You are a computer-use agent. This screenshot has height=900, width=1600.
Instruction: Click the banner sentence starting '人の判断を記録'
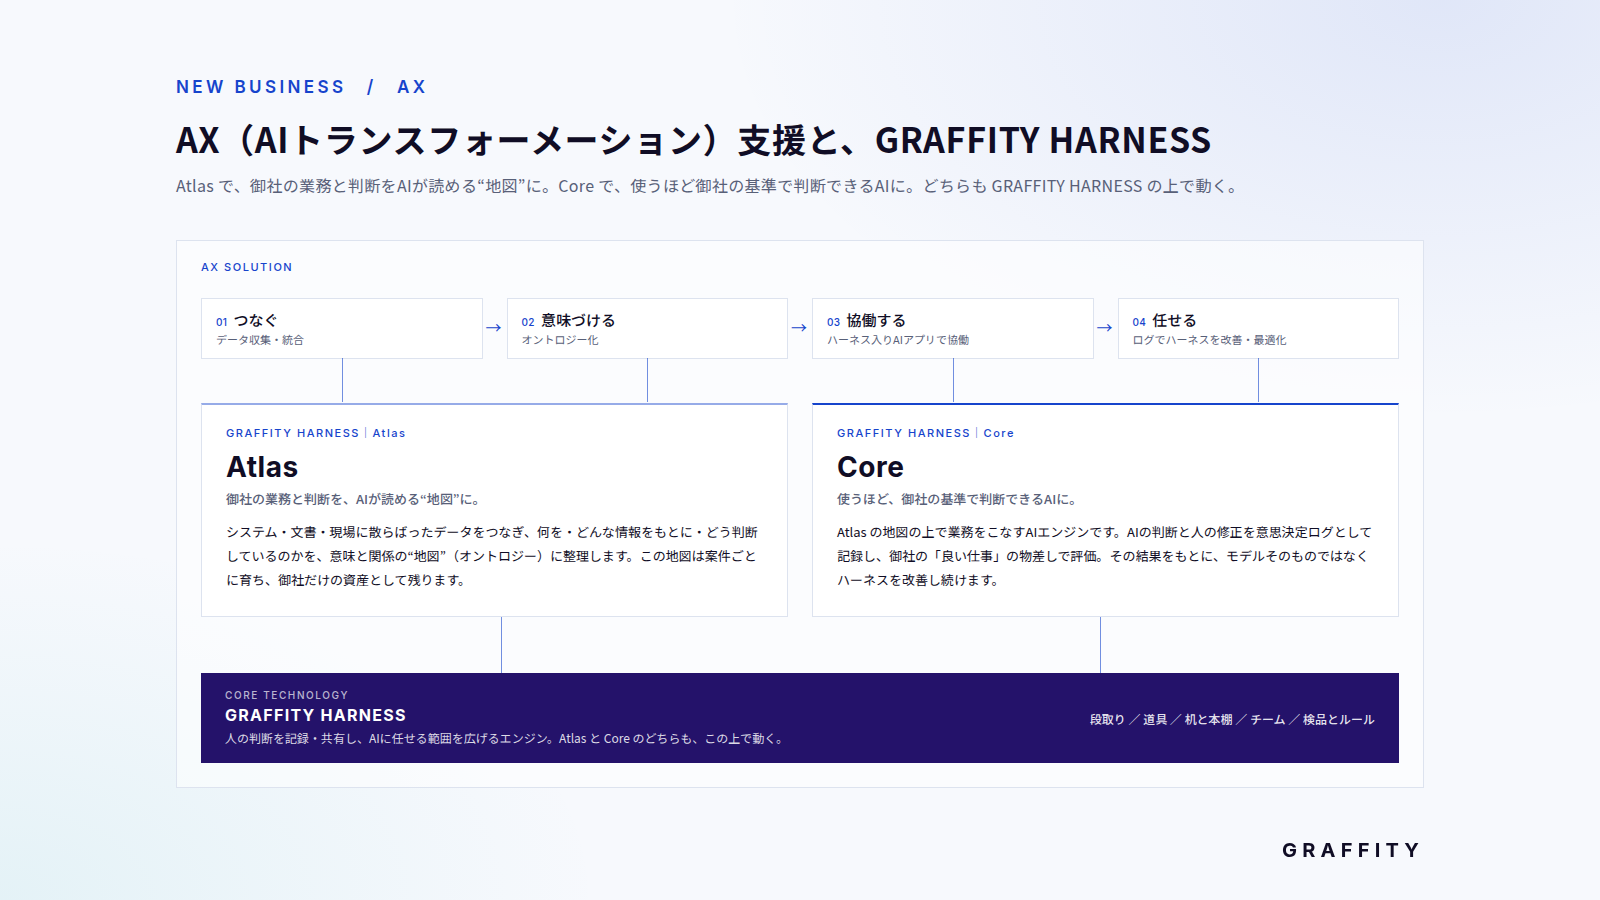[x=506, y=739]
